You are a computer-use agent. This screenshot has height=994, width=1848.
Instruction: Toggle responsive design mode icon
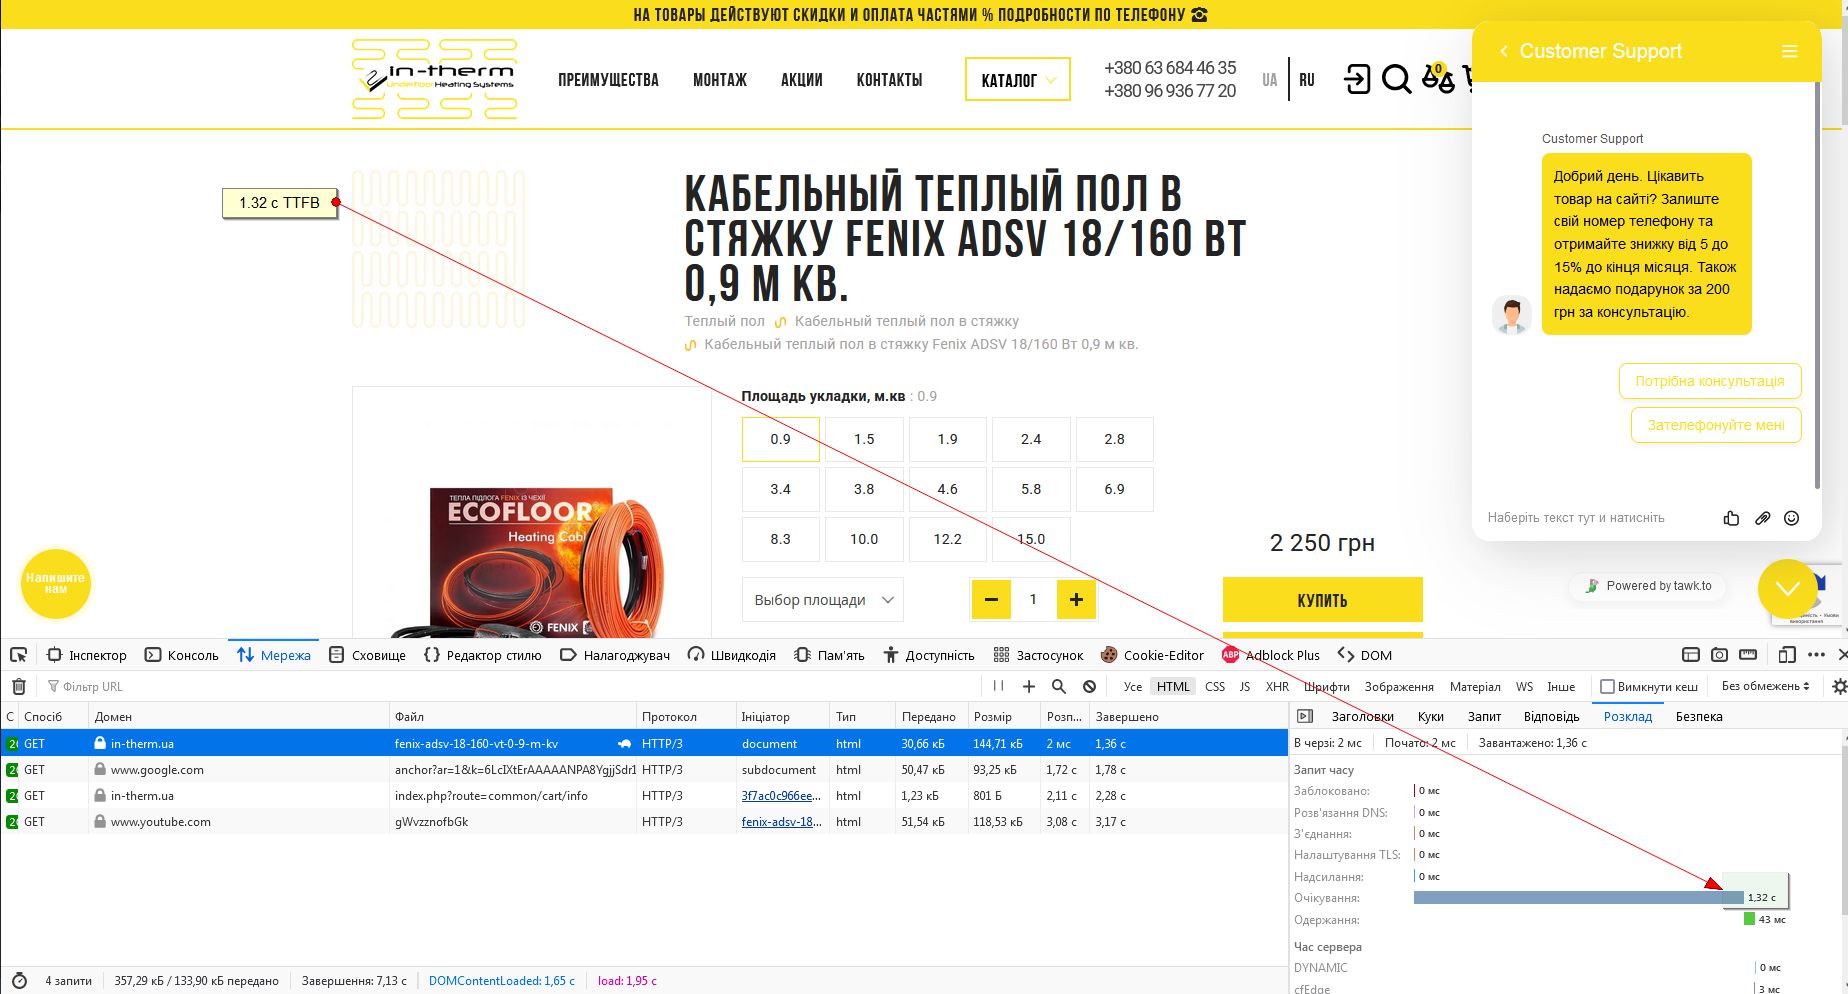point(1788,655)
